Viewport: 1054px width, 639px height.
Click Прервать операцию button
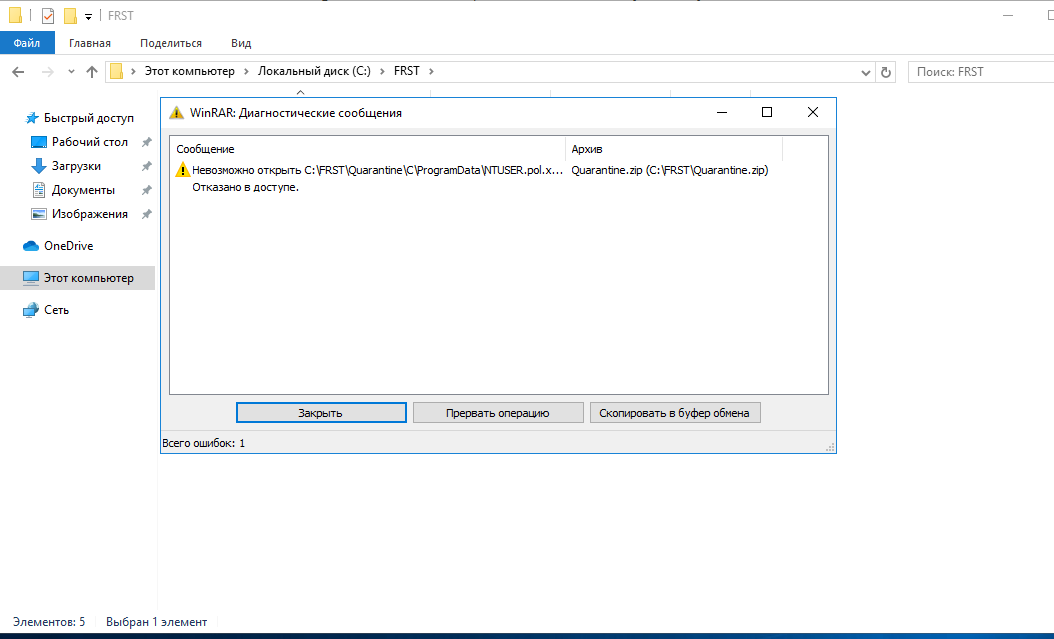pos(498,413)
